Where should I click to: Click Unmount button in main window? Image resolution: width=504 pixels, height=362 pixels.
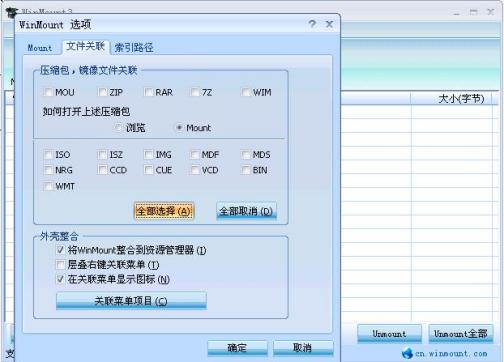[389, 333]
